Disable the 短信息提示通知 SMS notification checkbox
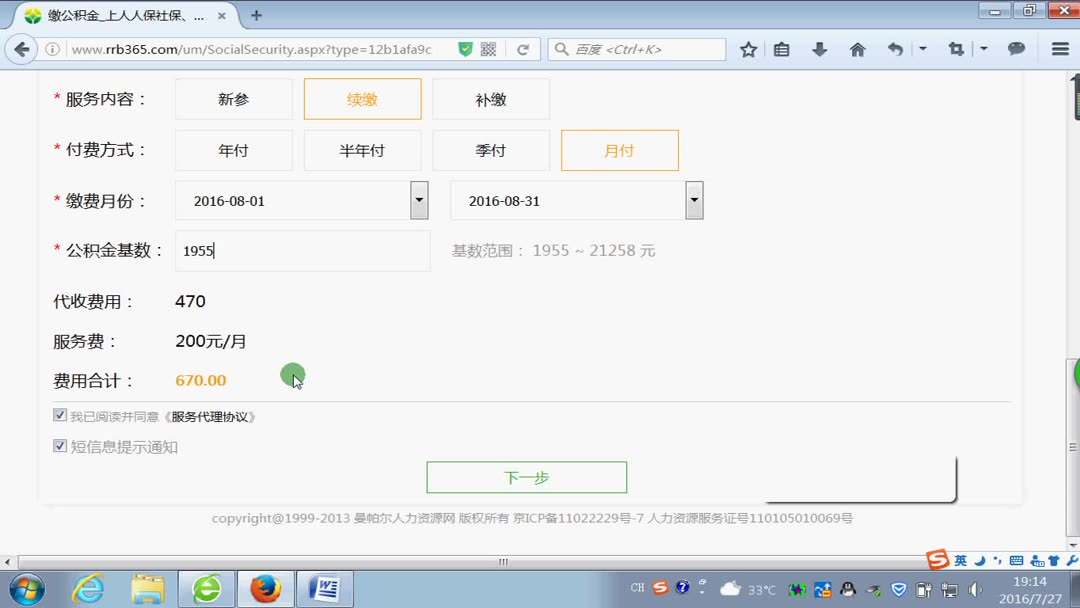The image size is (1080, 608). 60,446
